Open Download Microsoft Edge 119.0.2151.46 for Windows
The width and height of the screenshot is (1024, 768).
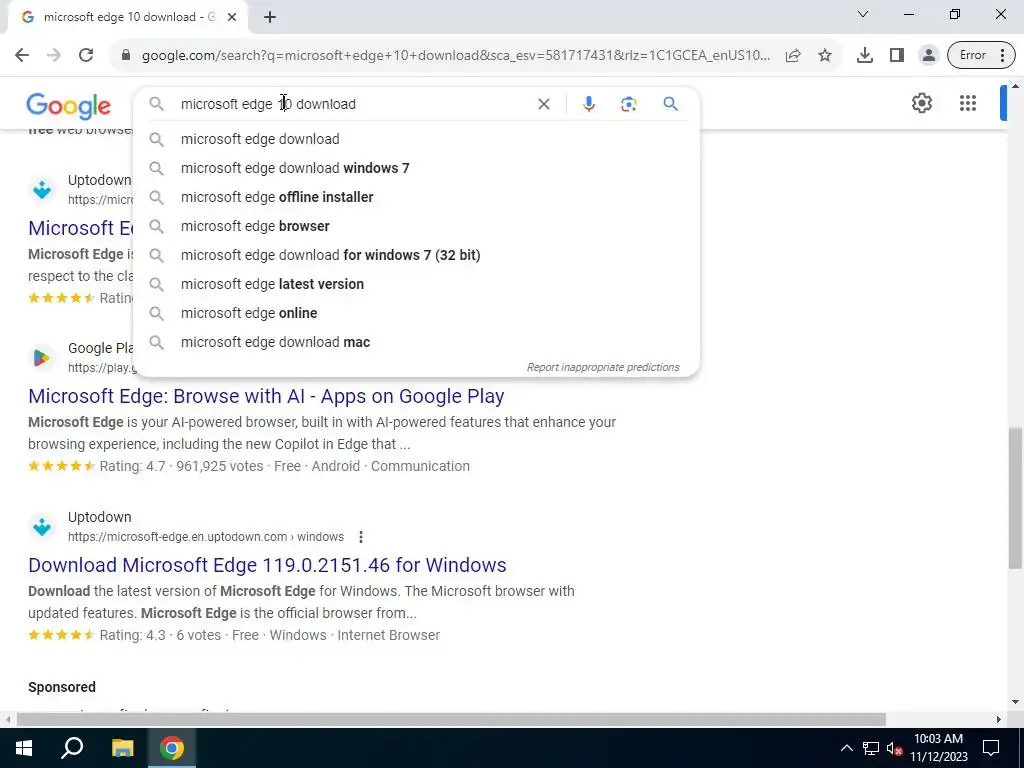click(x=267, y=565)
